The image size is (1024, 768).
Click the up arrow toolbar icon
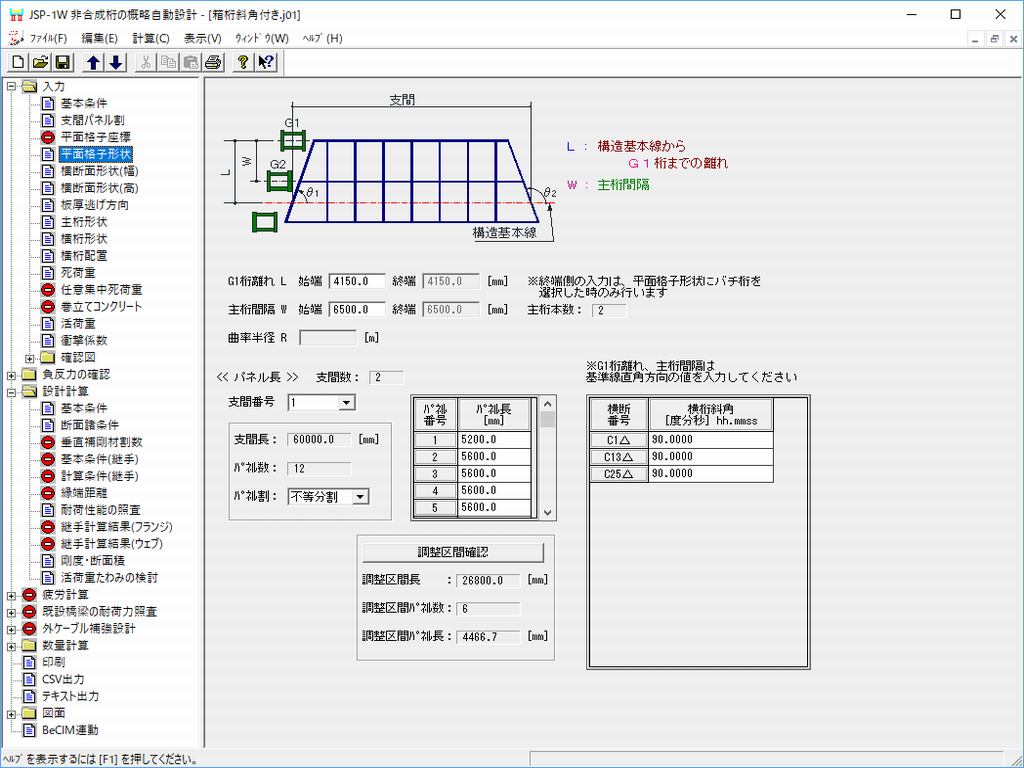tap(93, 62)
